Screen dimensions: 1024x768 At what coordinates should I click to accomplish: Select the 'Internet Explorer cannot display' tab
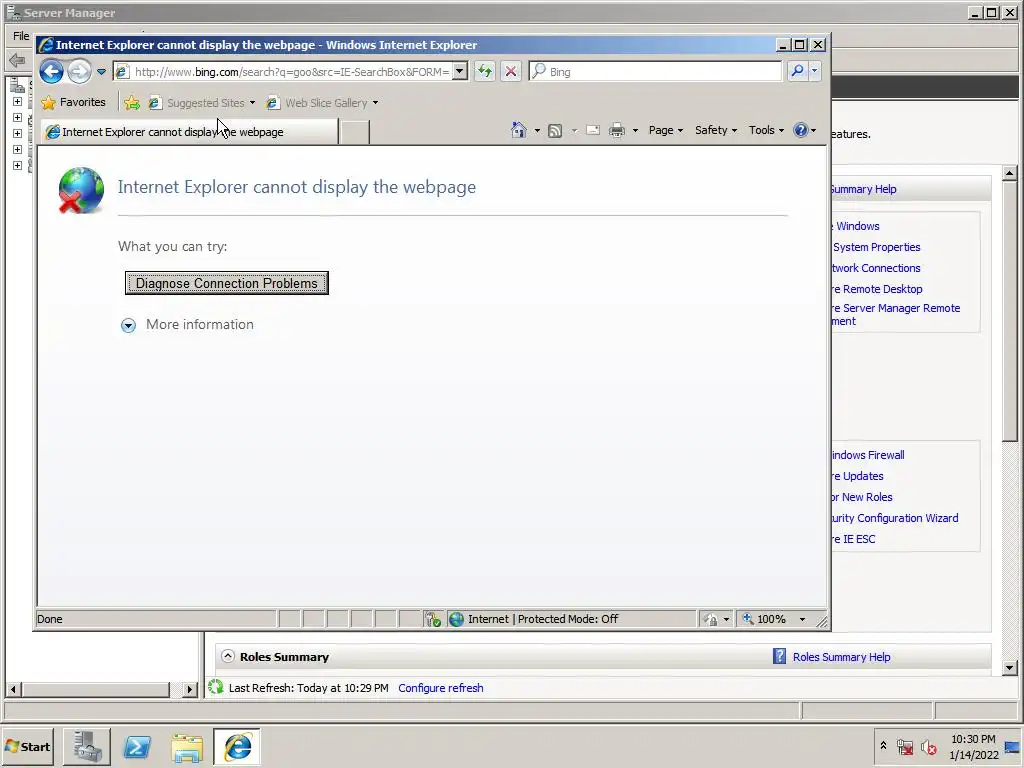coord(189,132)
